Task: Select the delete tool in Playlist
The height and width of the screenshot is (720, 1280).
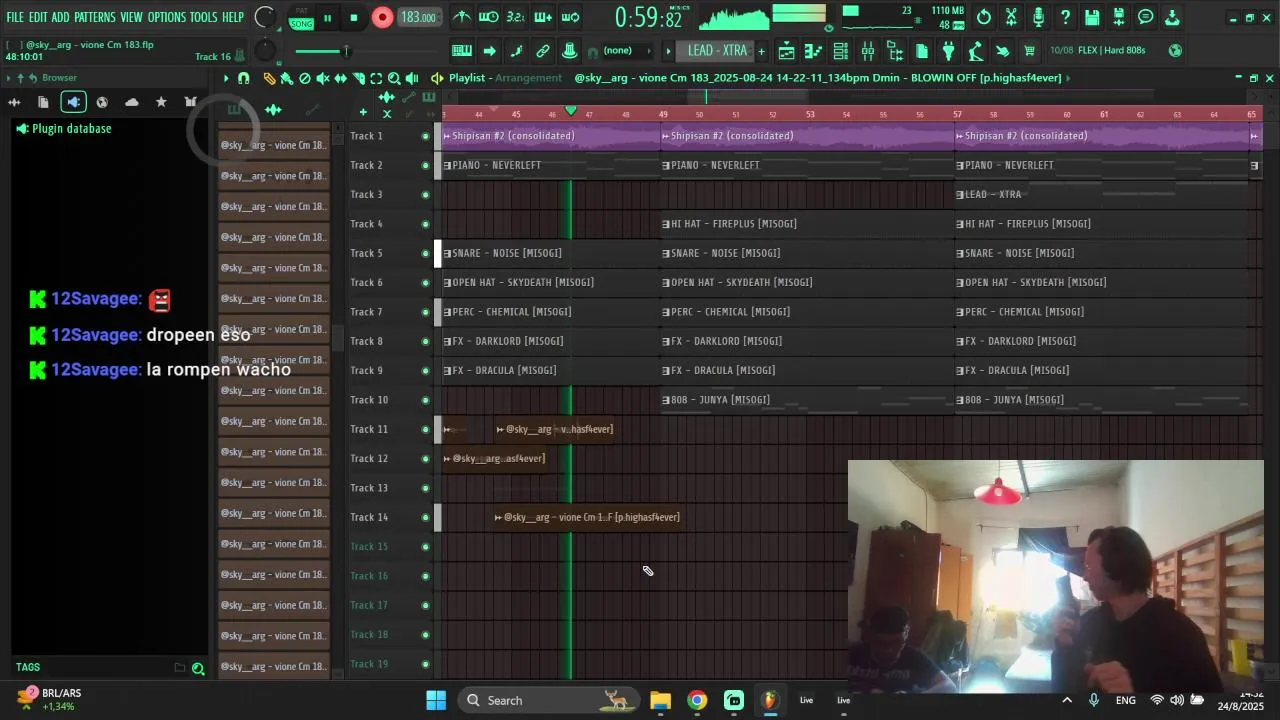Action: pos(305,78)
